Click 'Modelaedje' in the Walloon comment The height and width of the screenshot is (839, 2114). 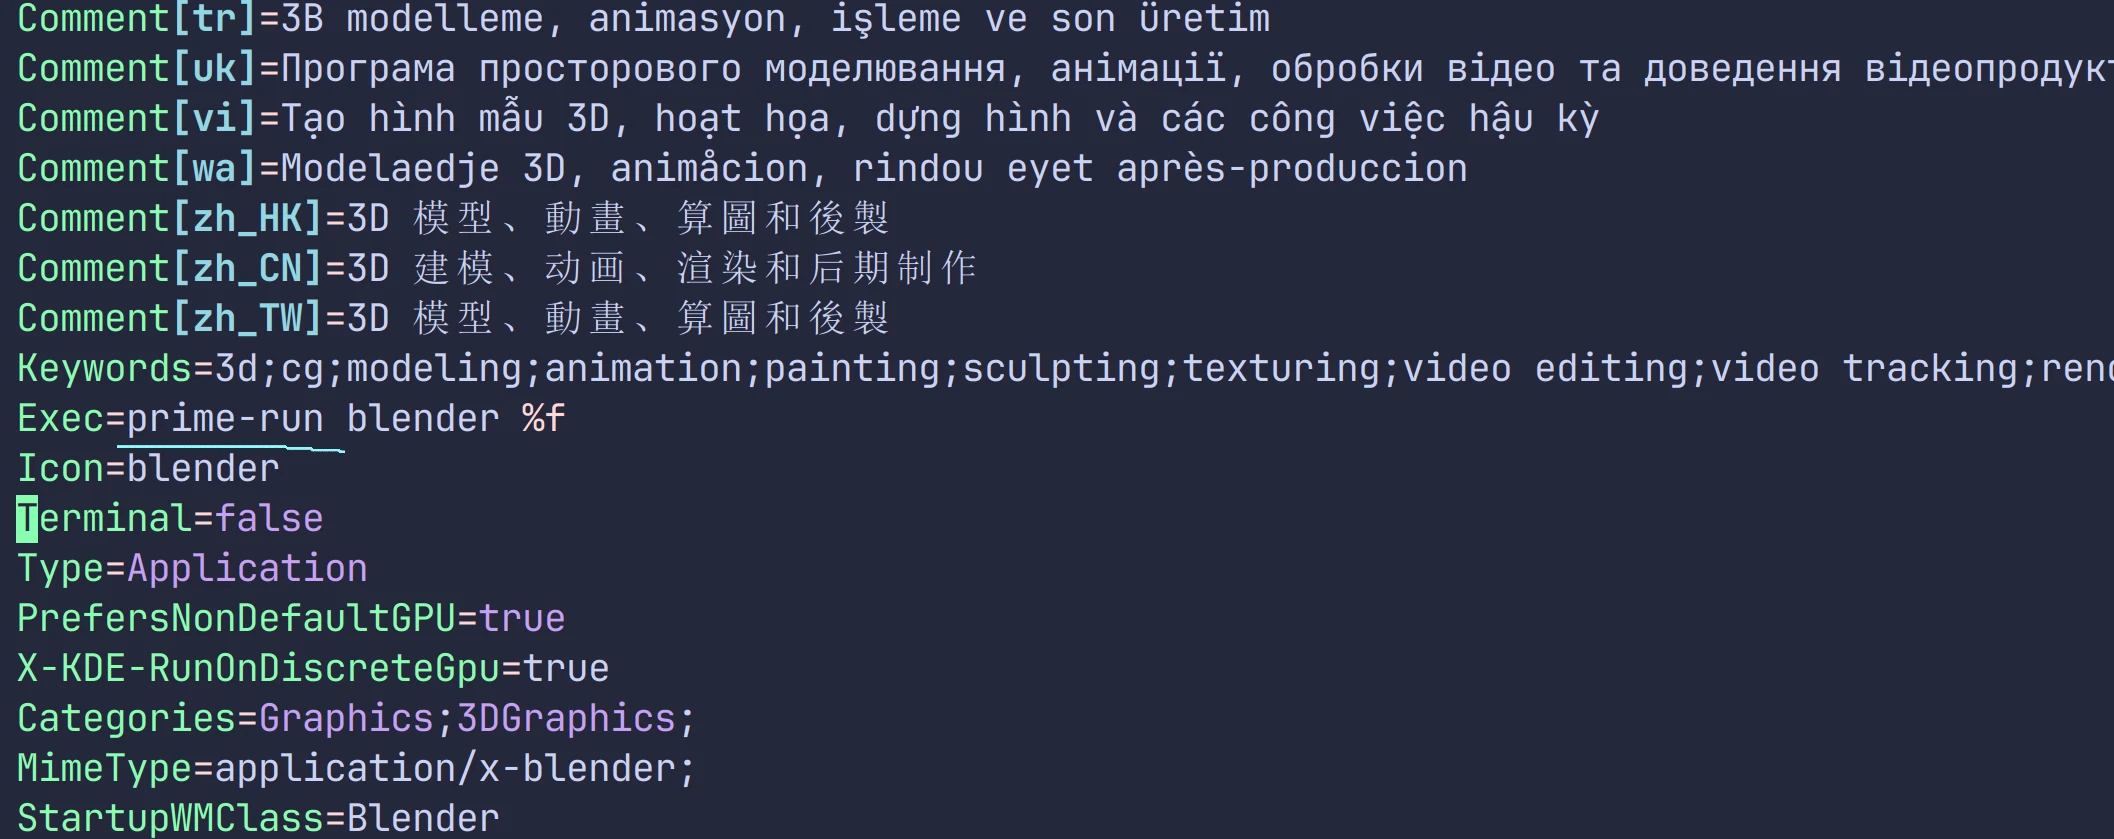click(390, 169)
